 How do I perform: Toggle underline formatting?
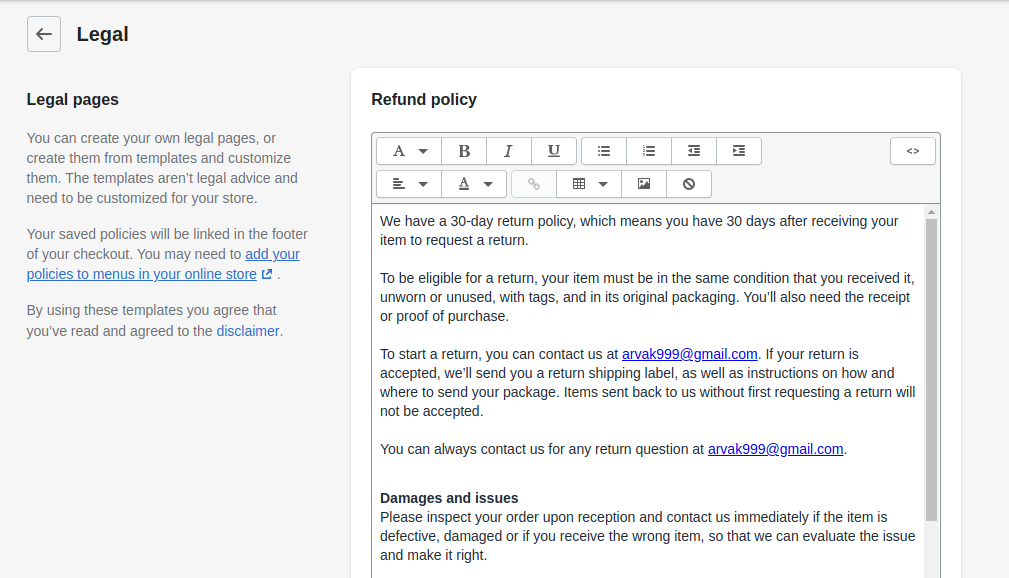(553, 151)
